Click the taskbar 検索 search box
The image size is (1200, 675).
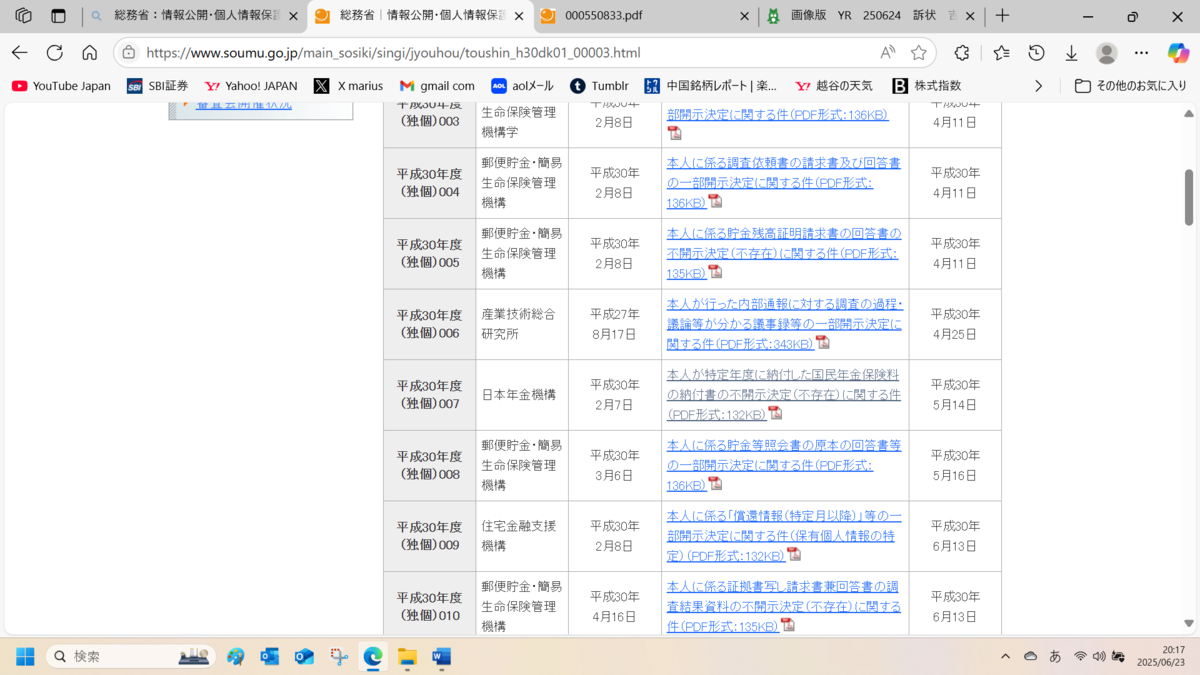click(x=130, y=656)
